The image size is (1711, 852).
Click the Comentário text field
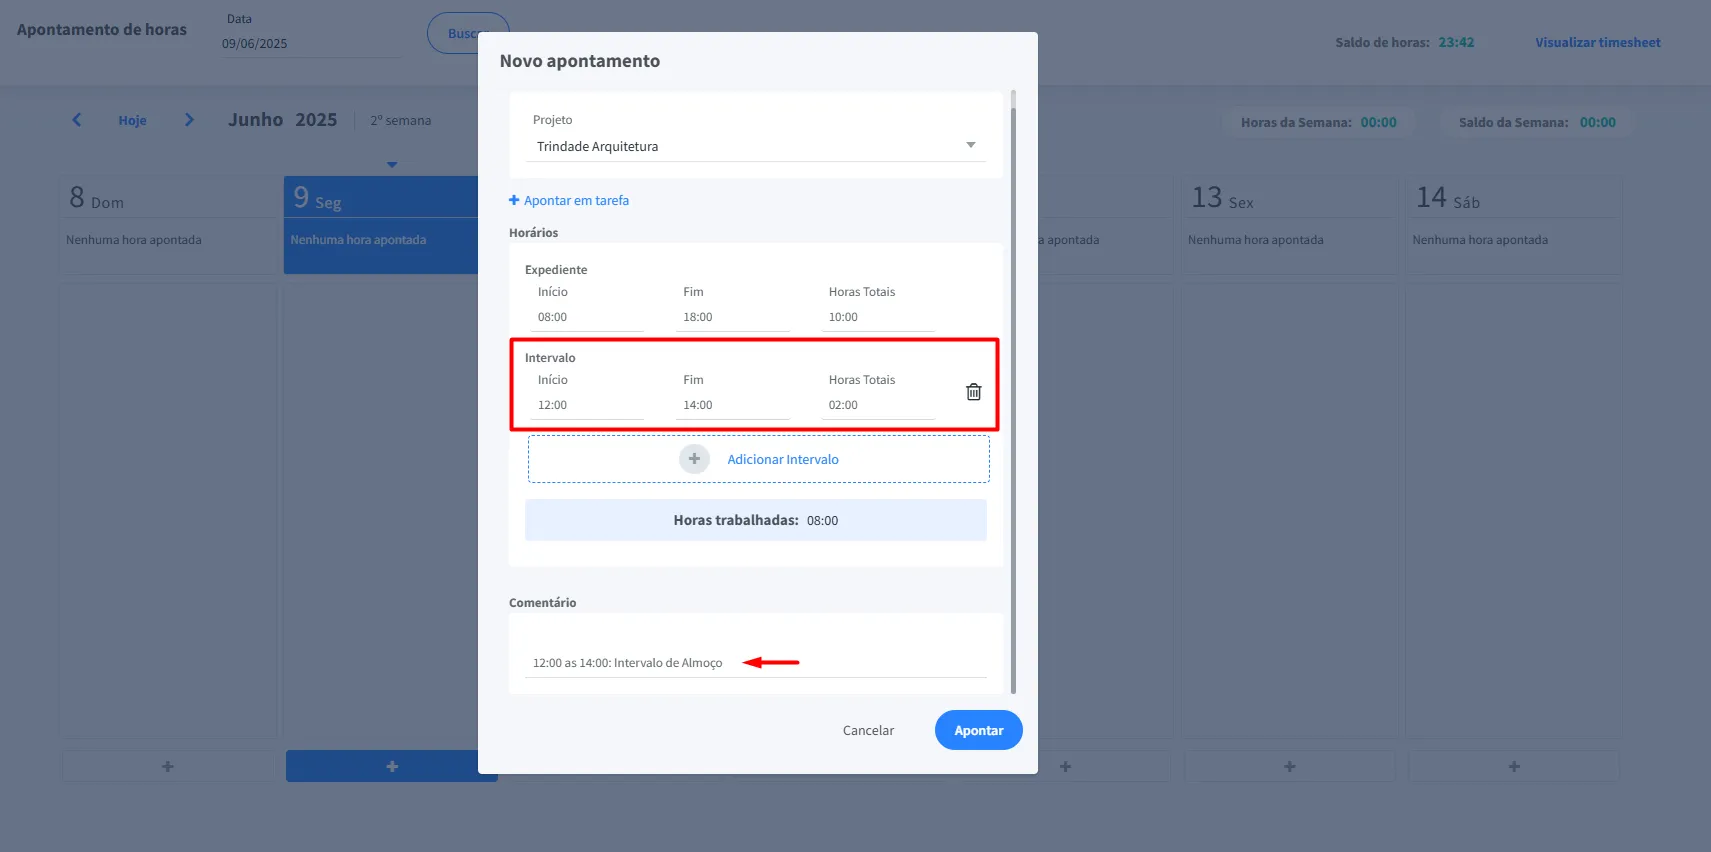[755, 663]
